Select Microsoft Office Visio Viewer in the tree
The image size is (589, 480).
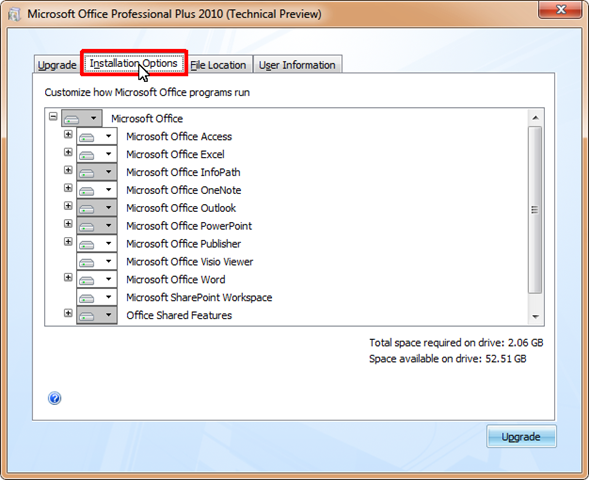189,262
